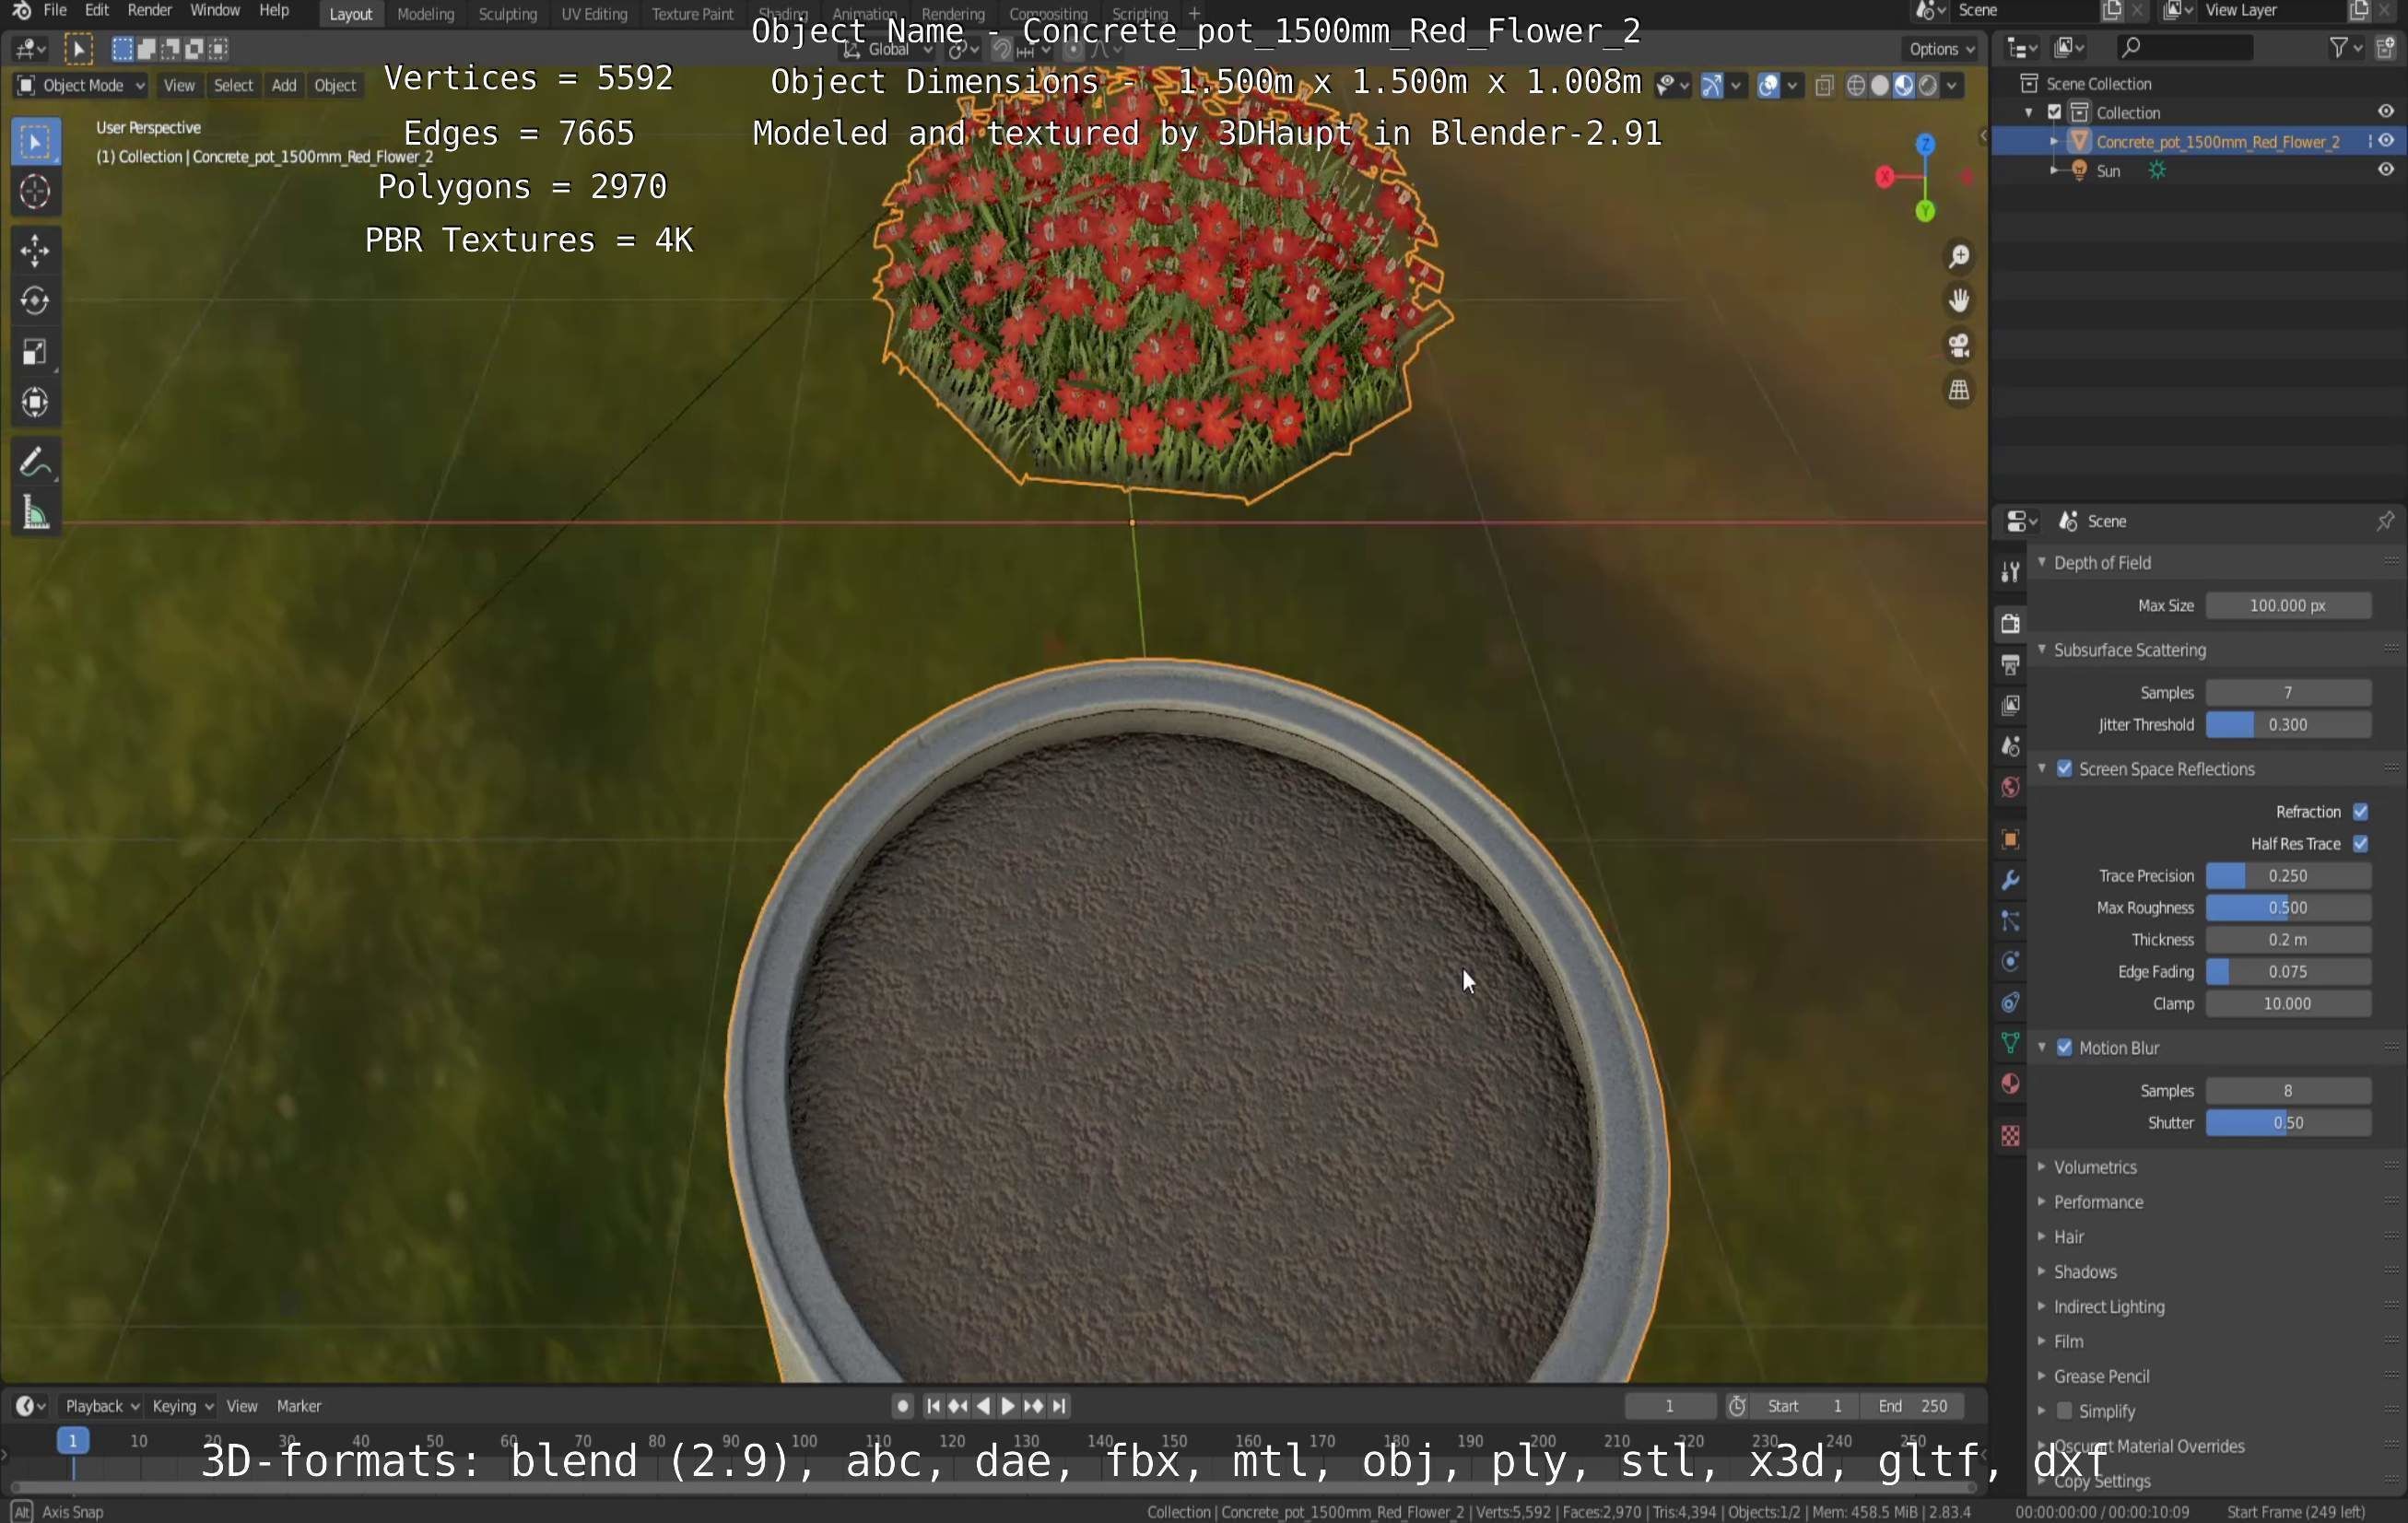The width and height of the screenshot is (2408, 1523).
Task: Select the Cursor tool
Action: (35, 191)
